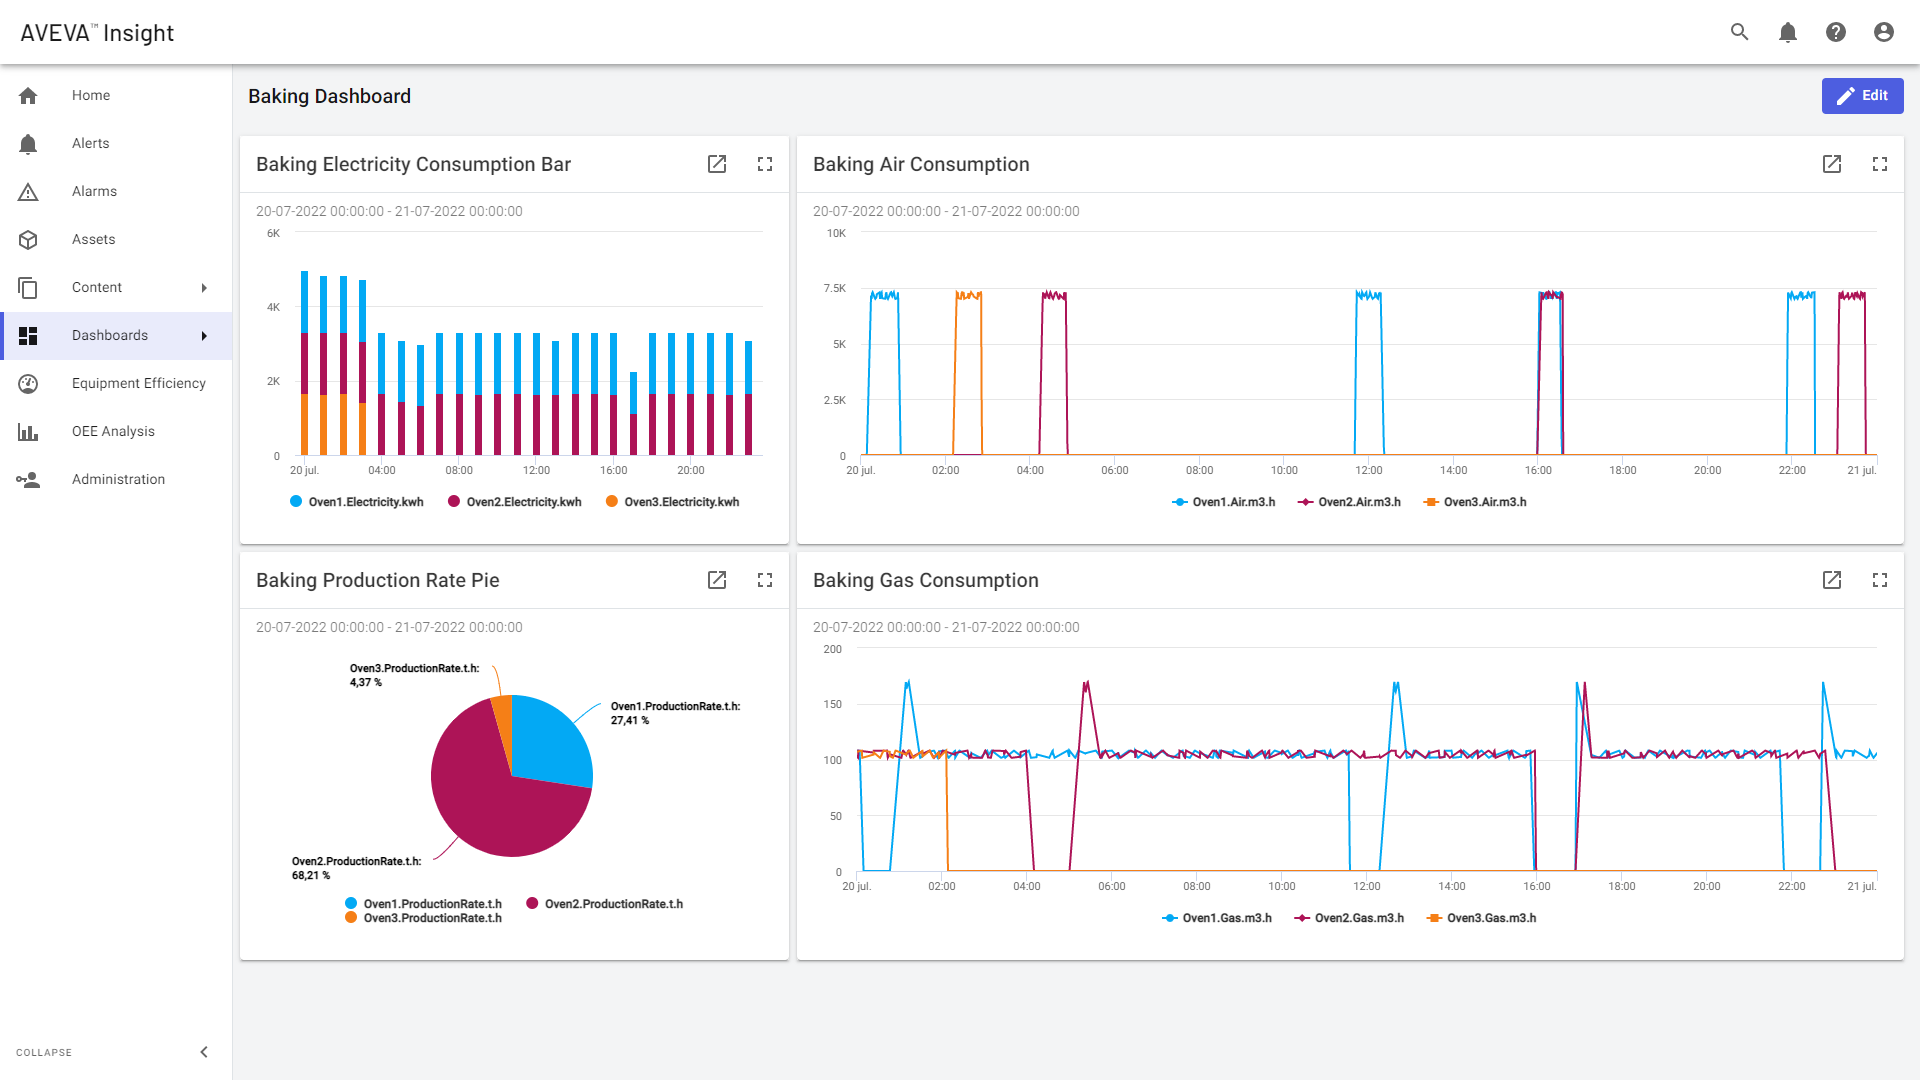
Task: Open Baking Electricity Consumption Bar in new window
Action: (717, 164)
